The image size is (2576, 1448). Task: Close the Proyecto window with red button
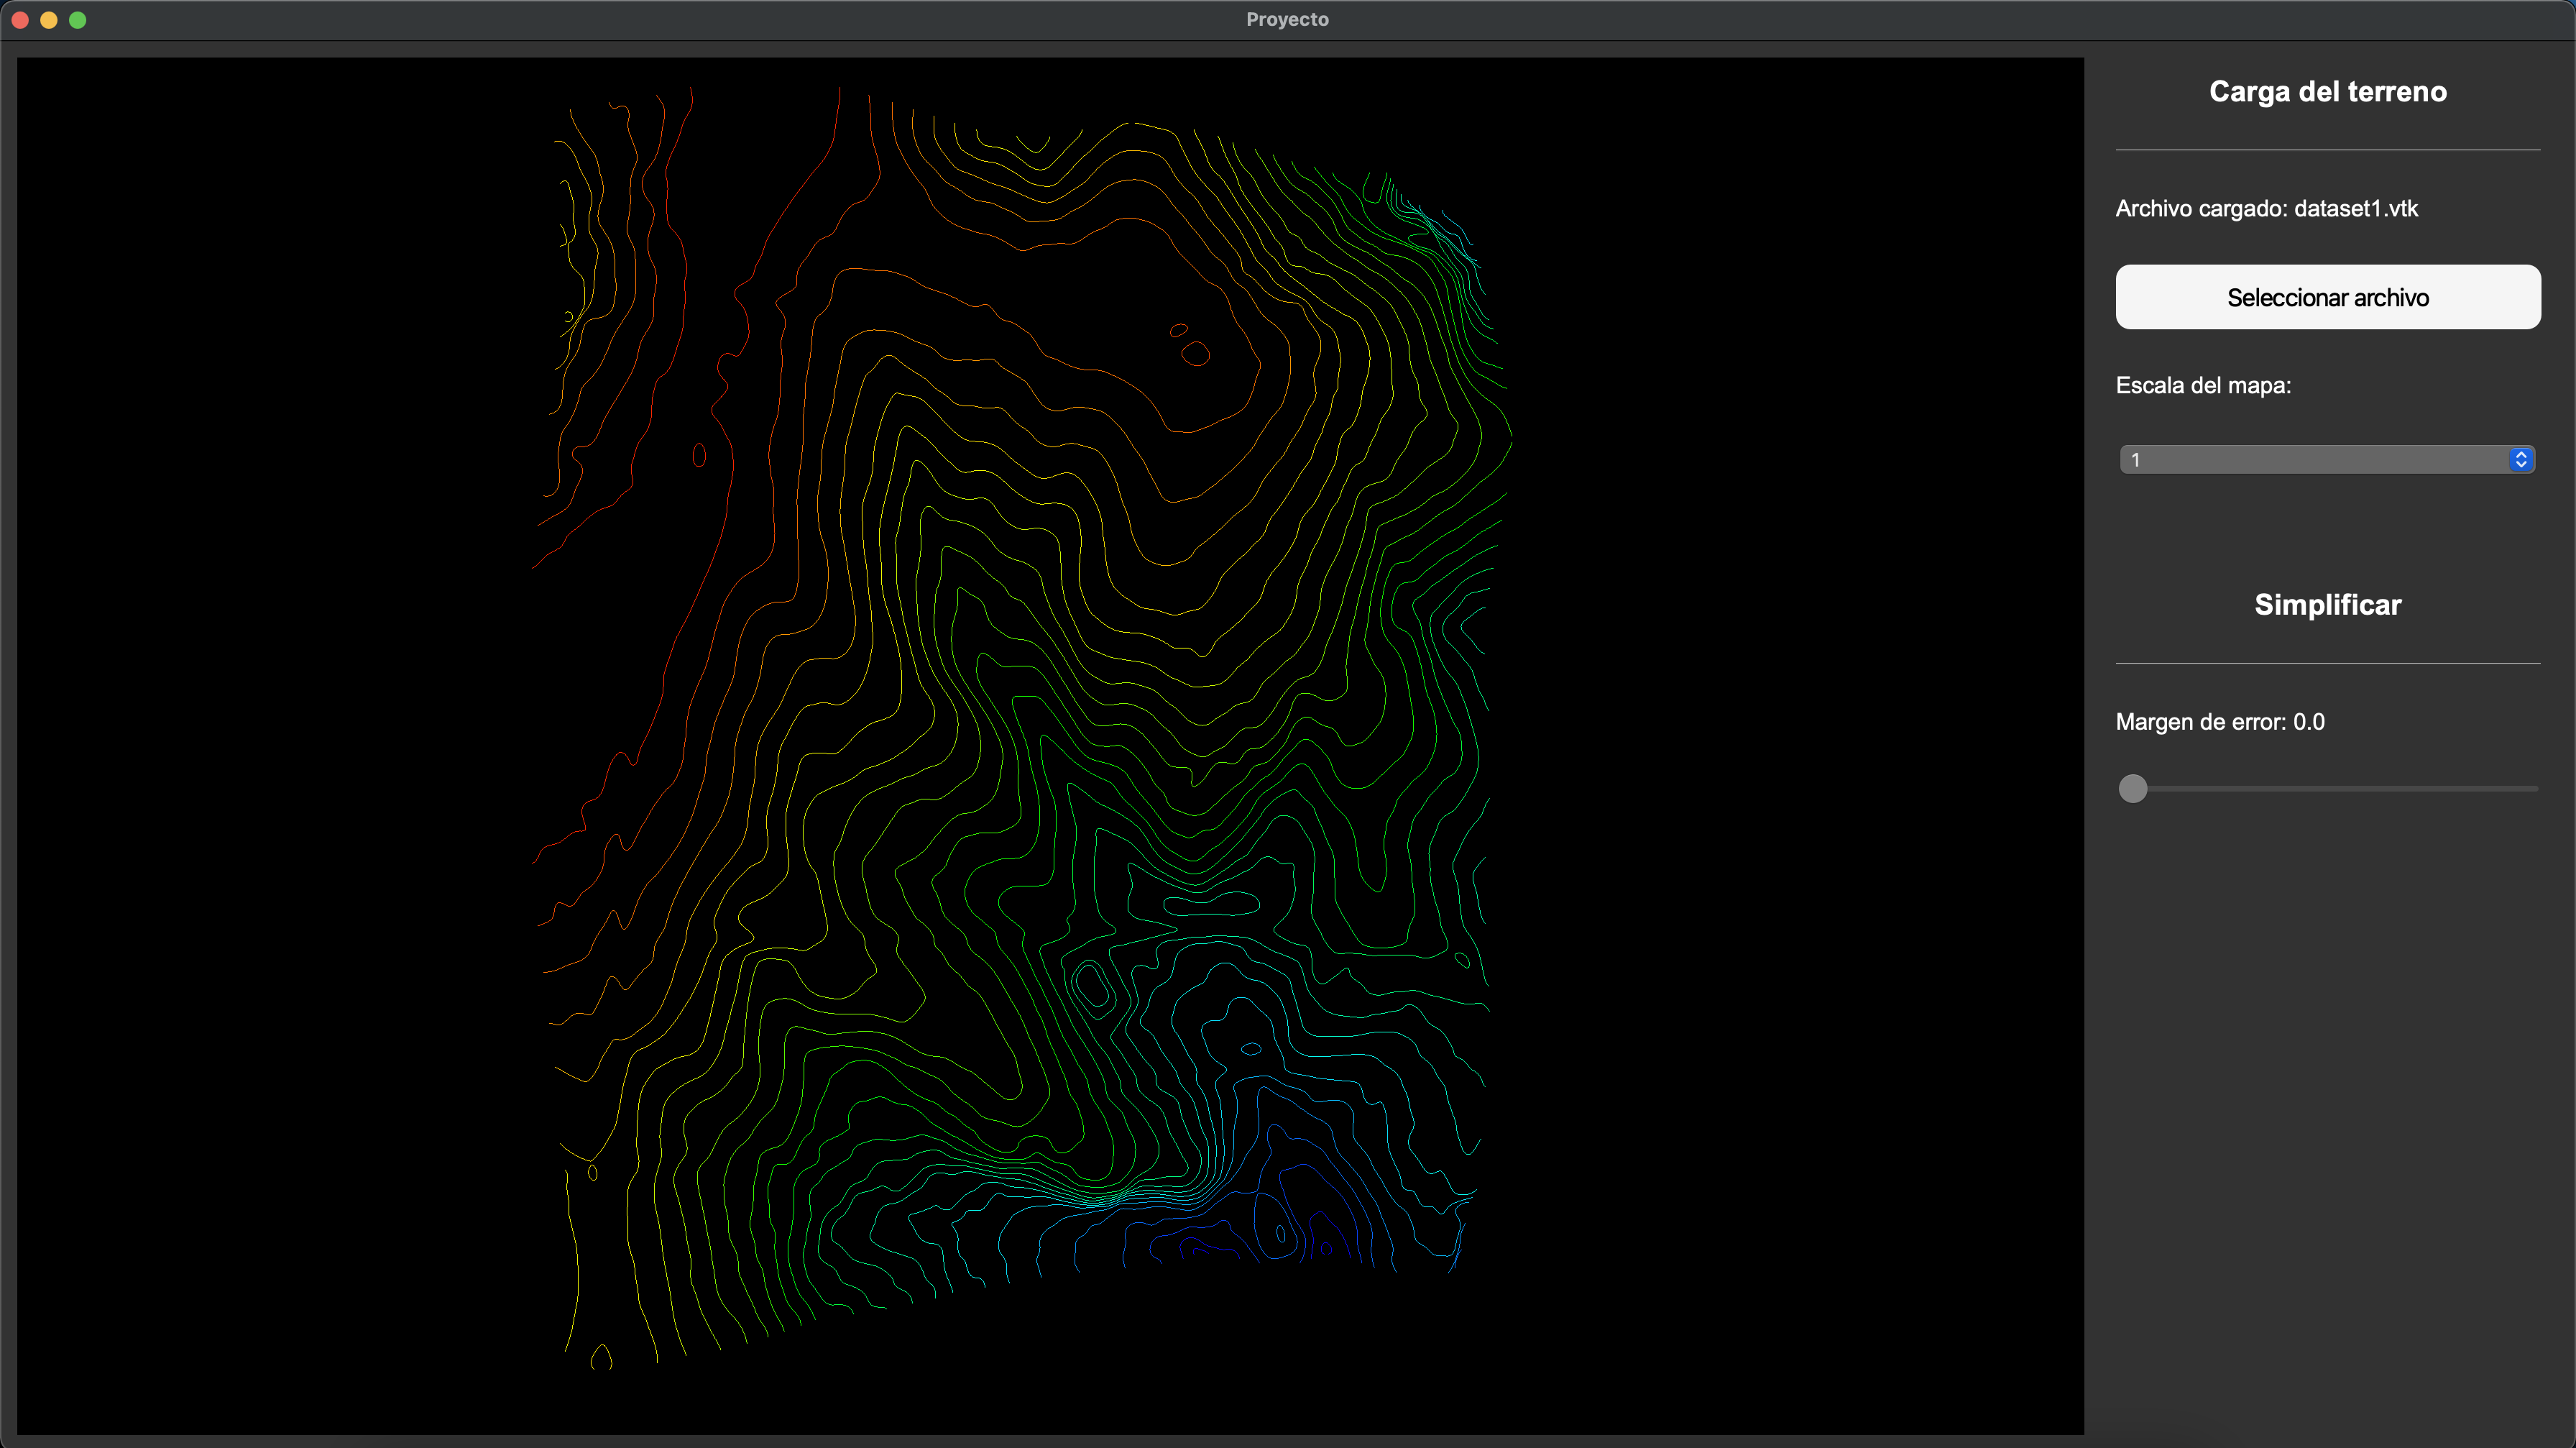[20, 19]
